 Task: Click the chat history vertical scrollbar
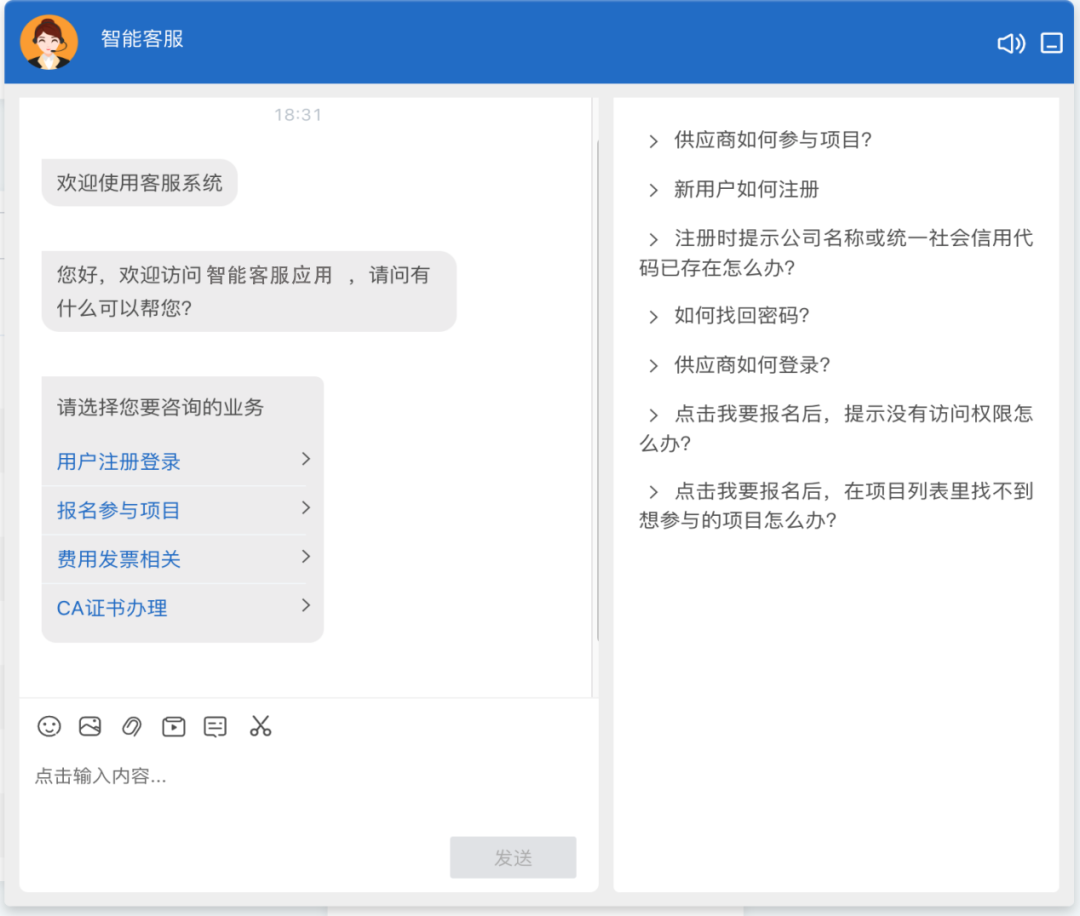click(597, 390)
